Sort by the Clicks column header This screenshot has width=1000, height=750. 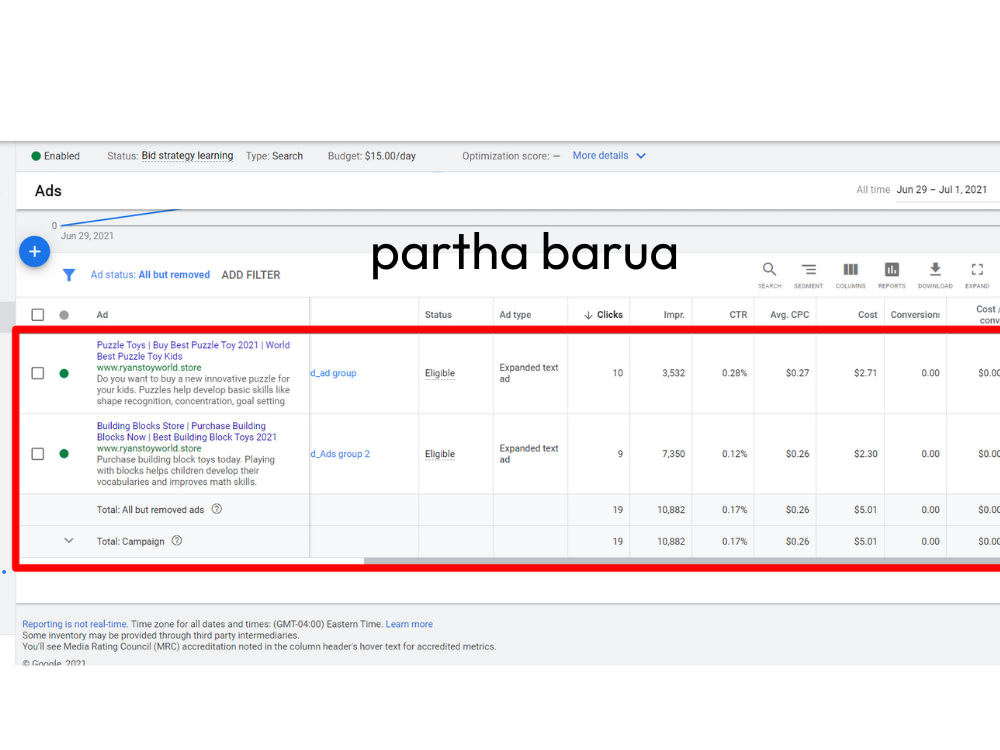tap(603, 314)
